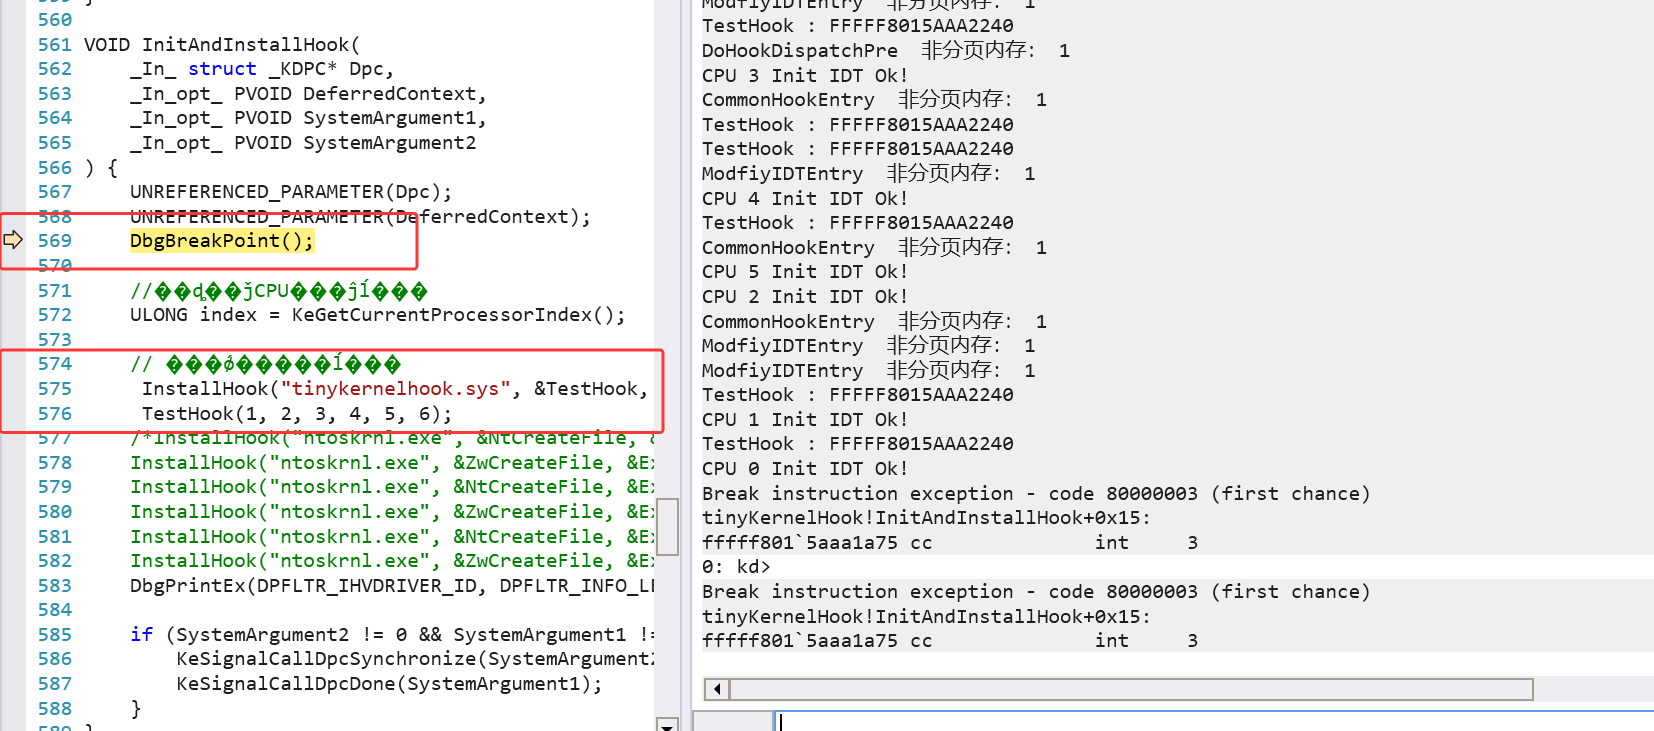Click the 'DoHookDispatchPre' output line

coord(886,50)
